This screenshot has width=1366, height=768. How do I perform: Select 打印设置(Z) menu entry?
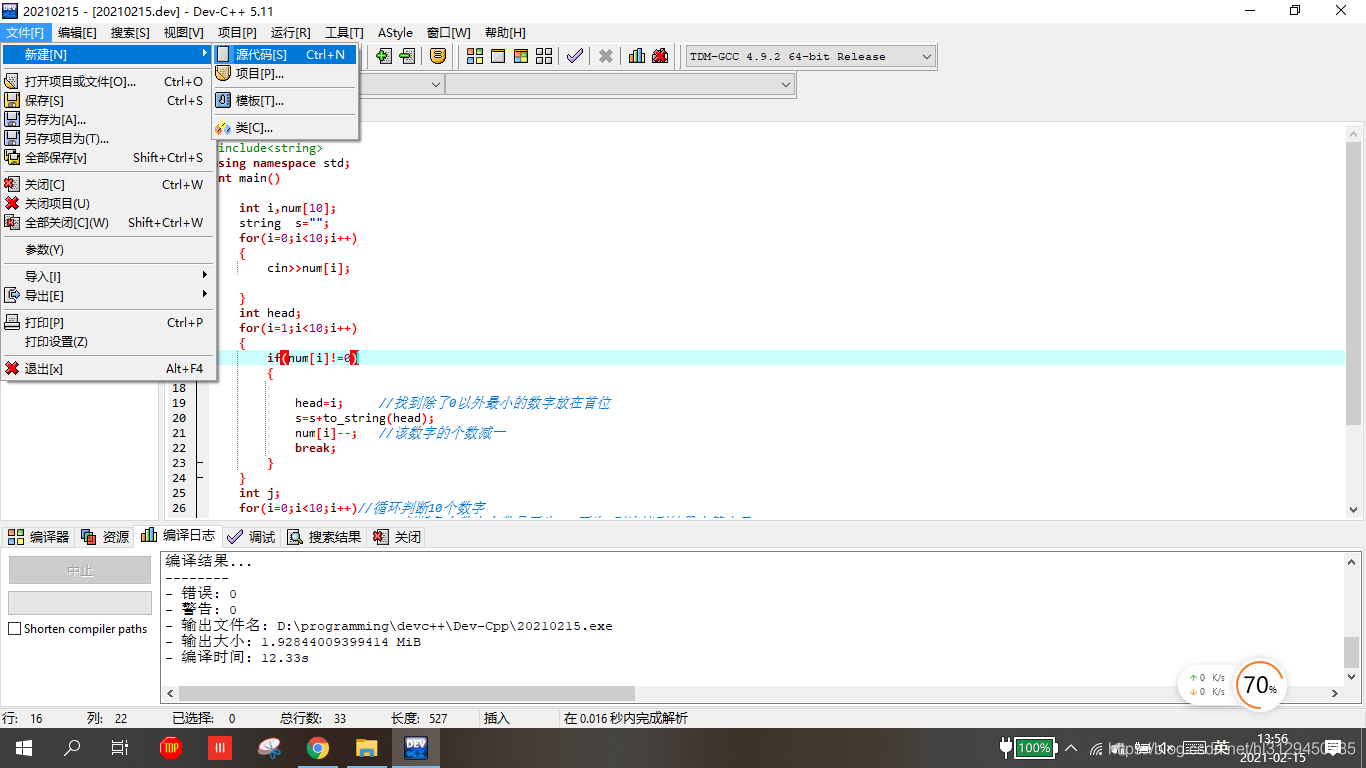(107, 341)
